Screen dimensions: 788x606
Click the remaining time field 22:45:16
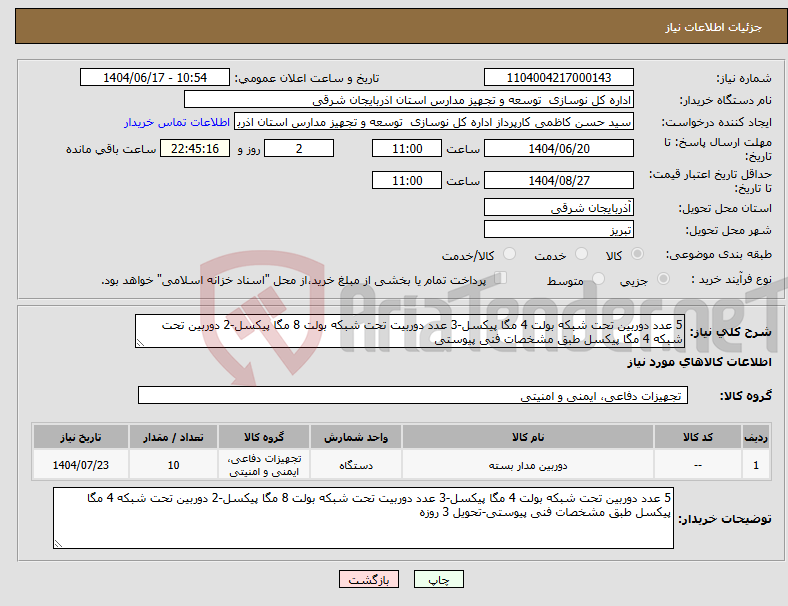195,148
